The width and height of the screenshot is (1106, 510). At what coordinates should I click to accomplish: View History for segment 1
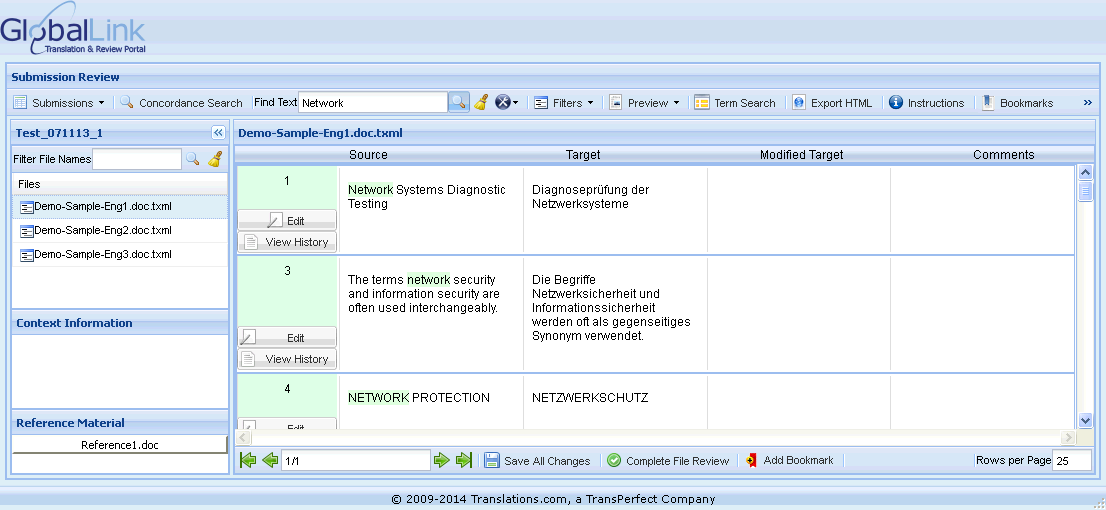point(287,242)
